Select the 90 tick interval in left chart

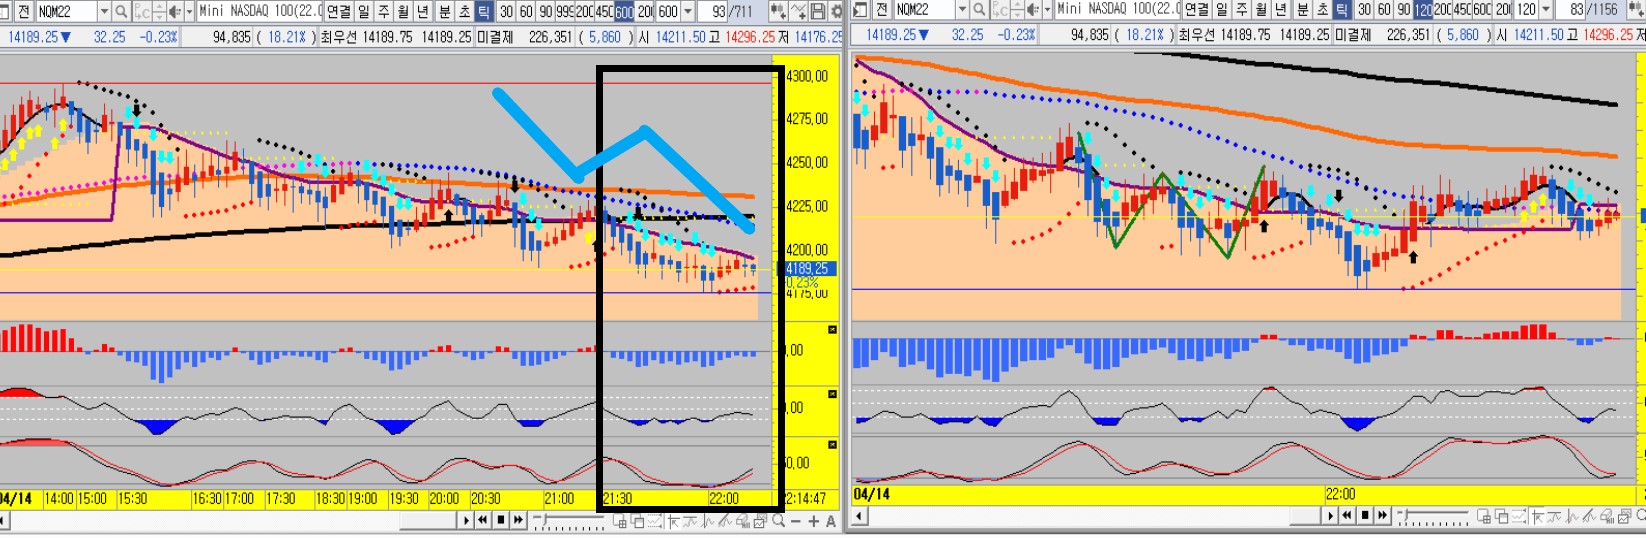point(545,11)
